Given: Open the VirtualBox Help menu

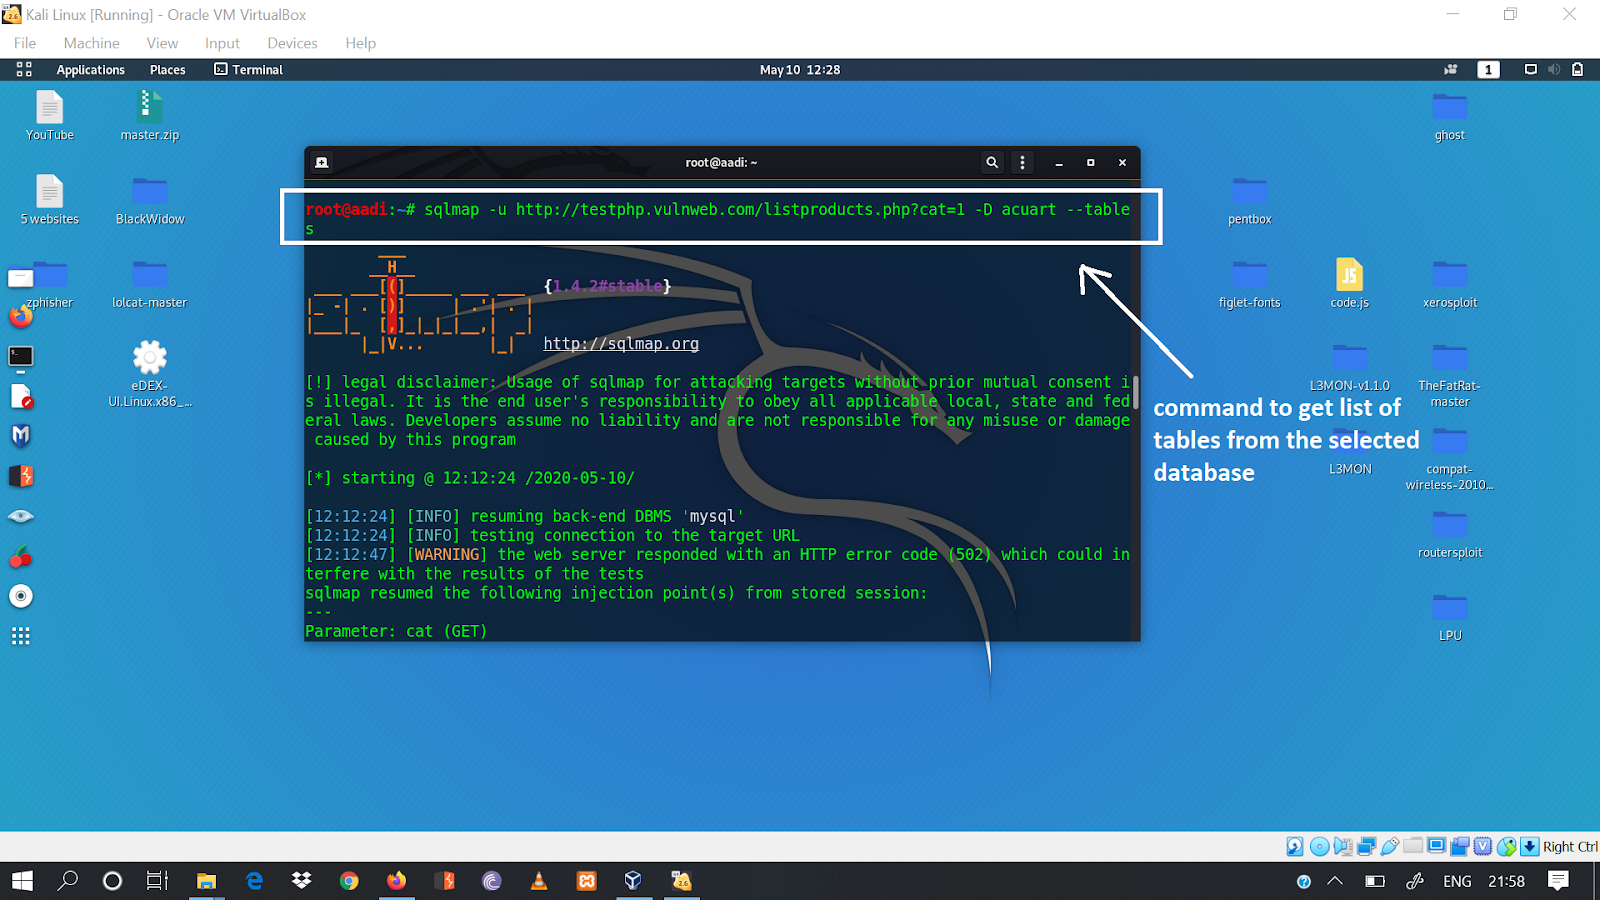Looking at the screenshot, I should click(360, 43).
